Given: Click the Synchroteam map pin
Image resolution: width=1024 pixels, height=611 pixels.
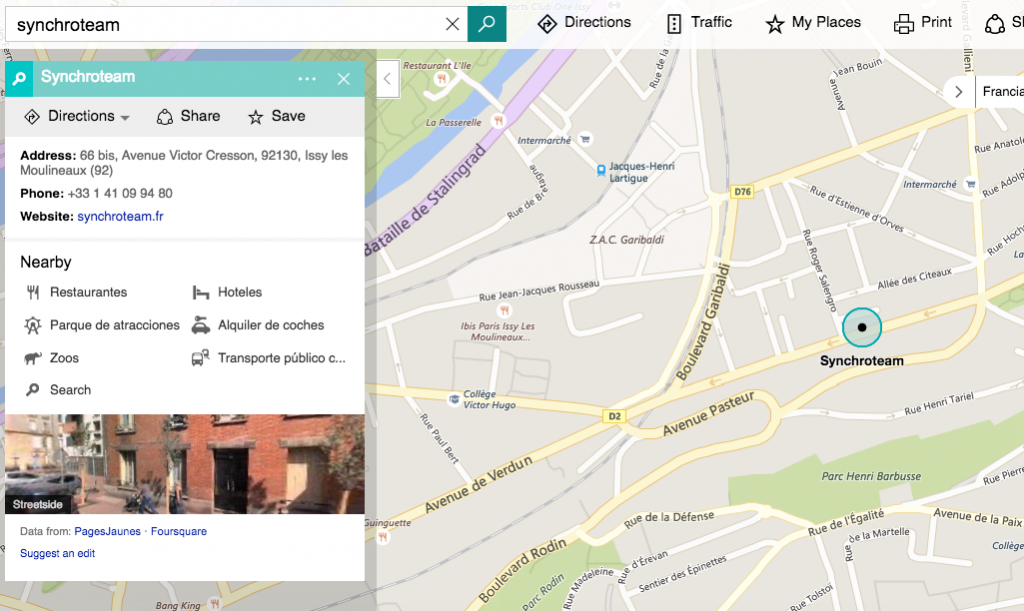Looking at the screenshot, I should tap(862, 327).
